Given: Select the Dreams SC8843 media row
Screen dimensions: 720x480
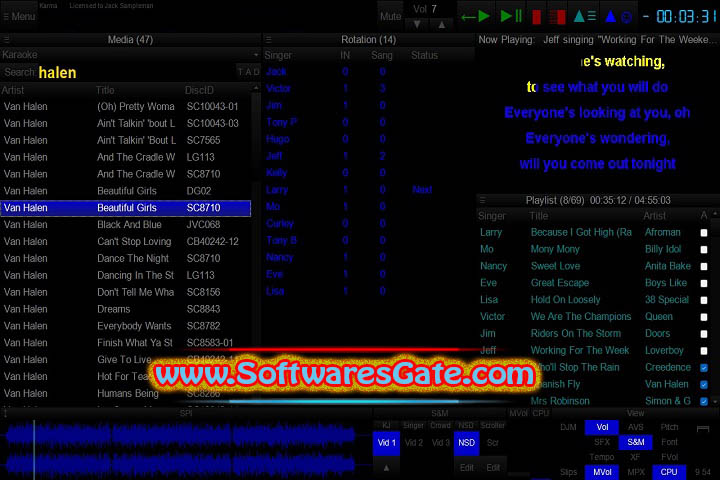Looking at the screenshot, I should (126, 309).
